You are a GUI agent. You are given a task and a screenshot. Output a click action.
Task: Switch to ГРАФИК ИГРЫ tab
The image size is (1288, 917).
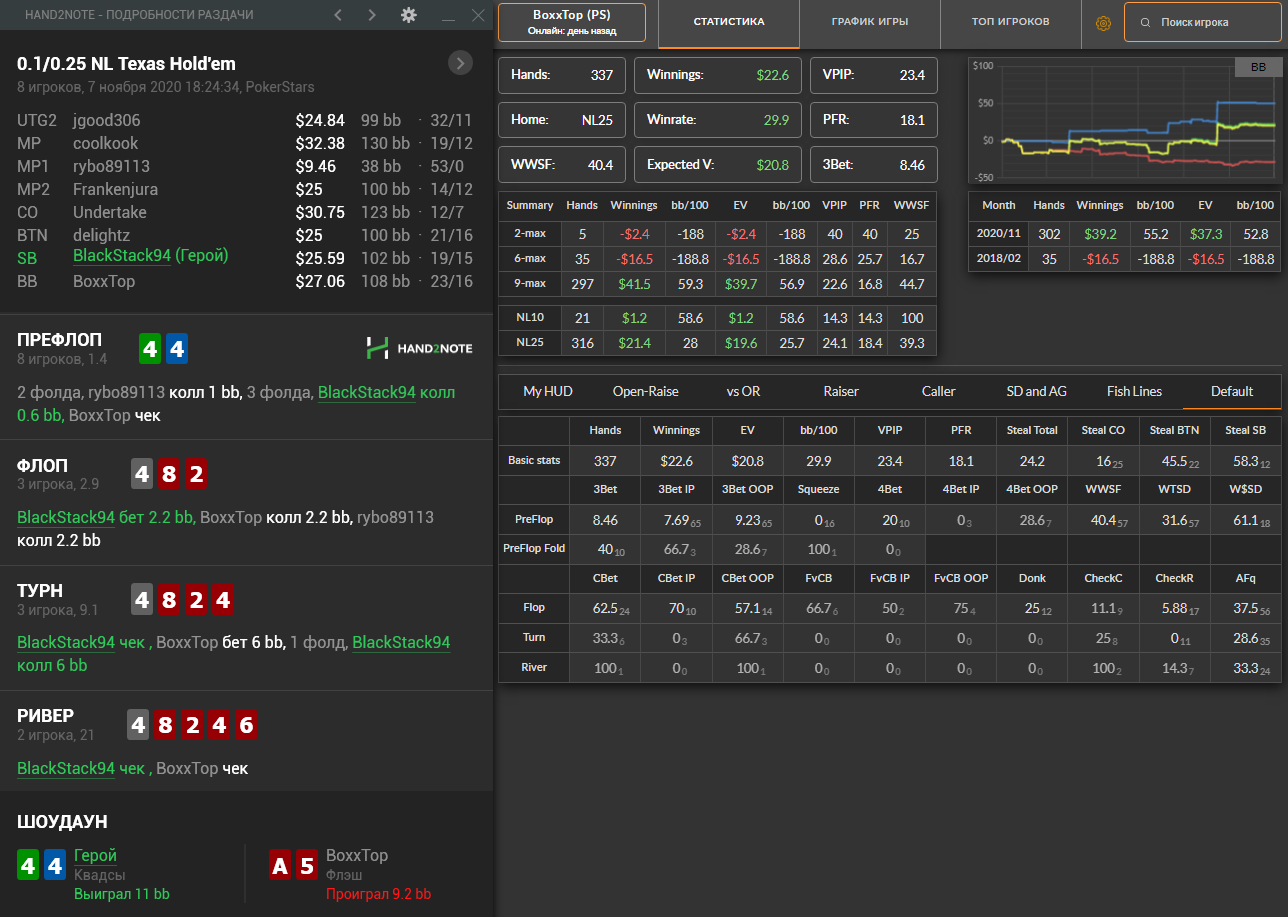pos(870,22)
